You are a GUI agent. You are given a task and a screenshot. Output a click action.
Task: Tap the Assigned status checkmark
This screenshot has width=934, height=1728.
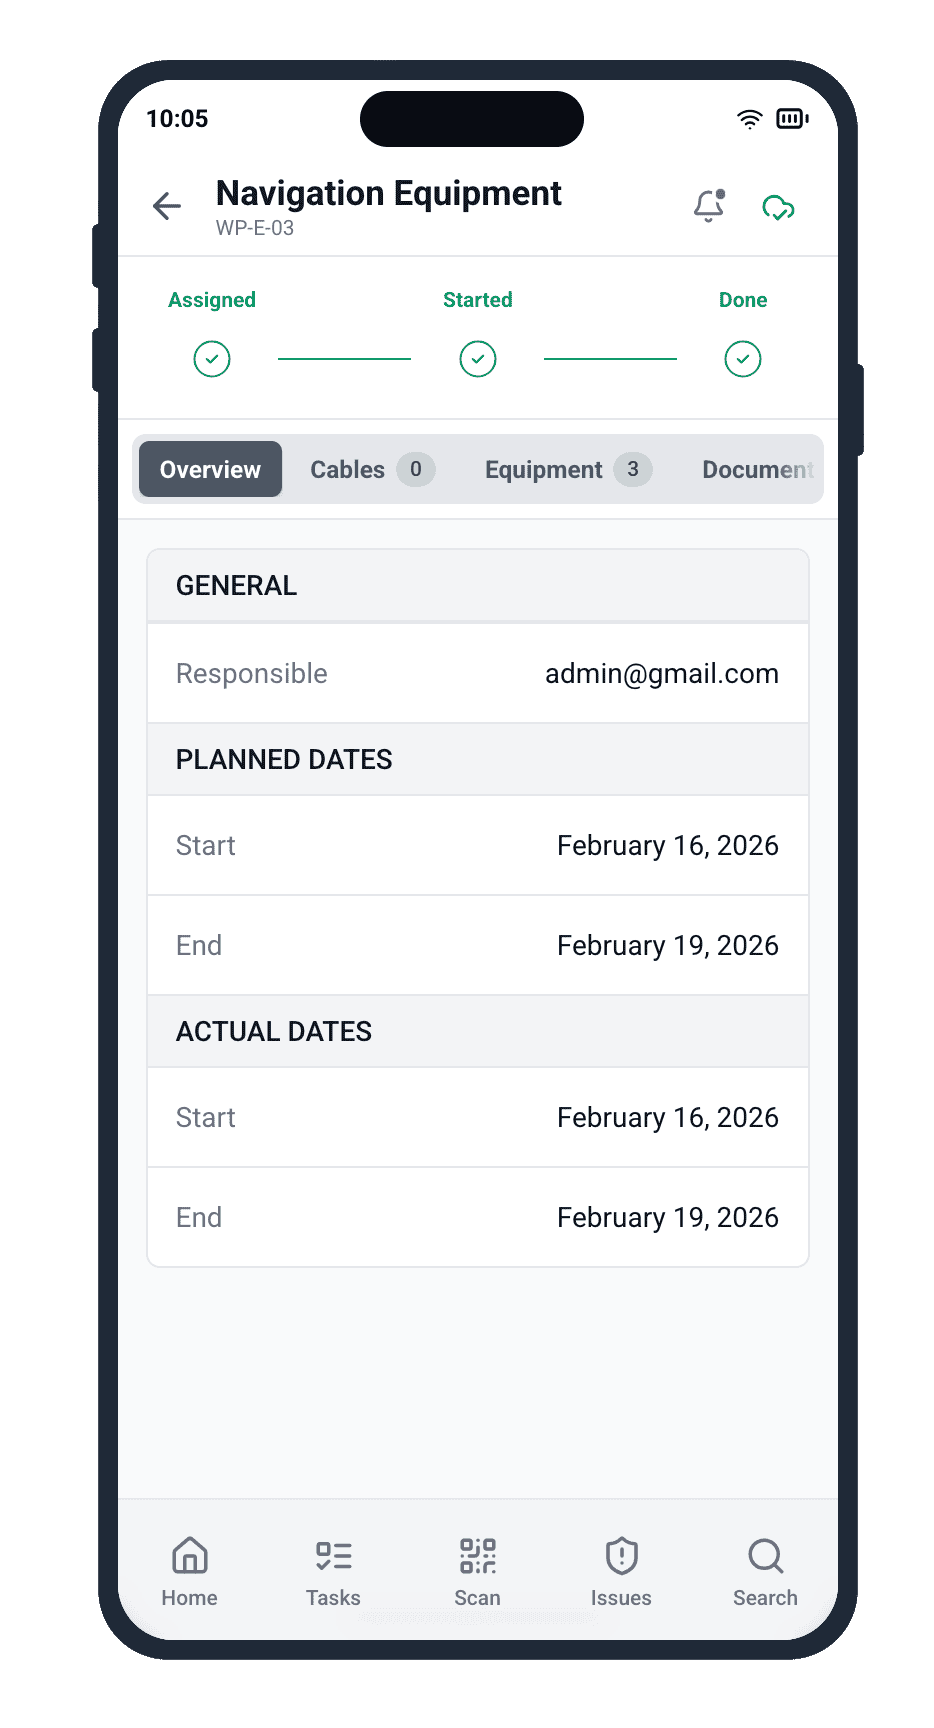pos(211,359)
